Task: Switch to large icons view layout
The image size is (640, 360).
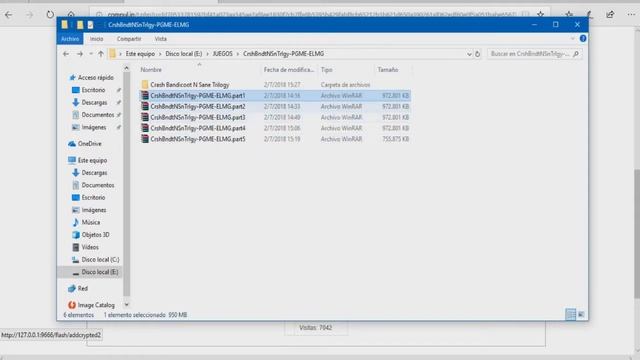Action: click(x=581, y=314)
